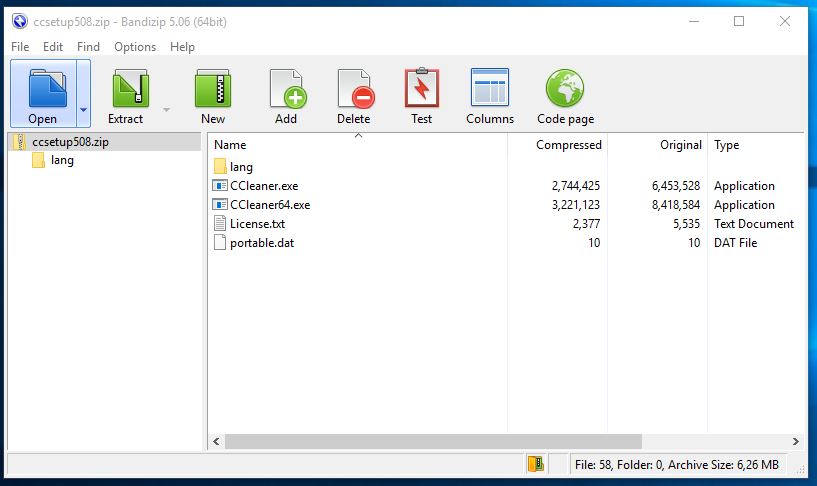
Task: Click the lang folder icon in tree pane
Action: click(x=38, y=160)
